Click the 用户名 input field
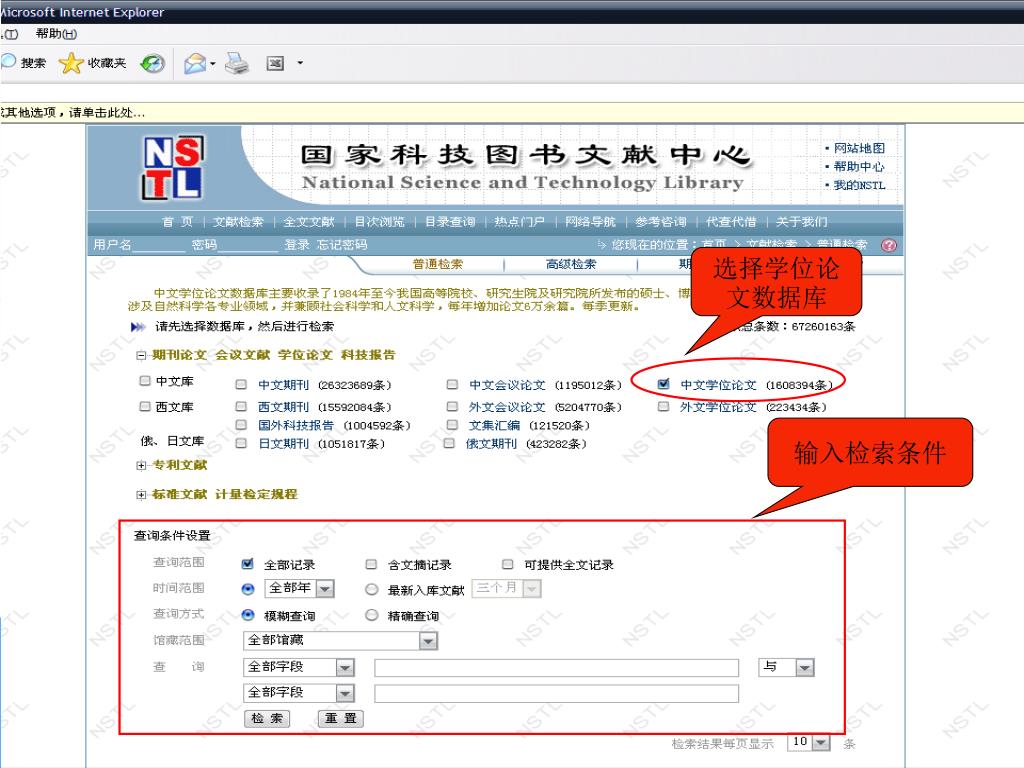Screen dimensions: 1024x768 pos(159,245)
